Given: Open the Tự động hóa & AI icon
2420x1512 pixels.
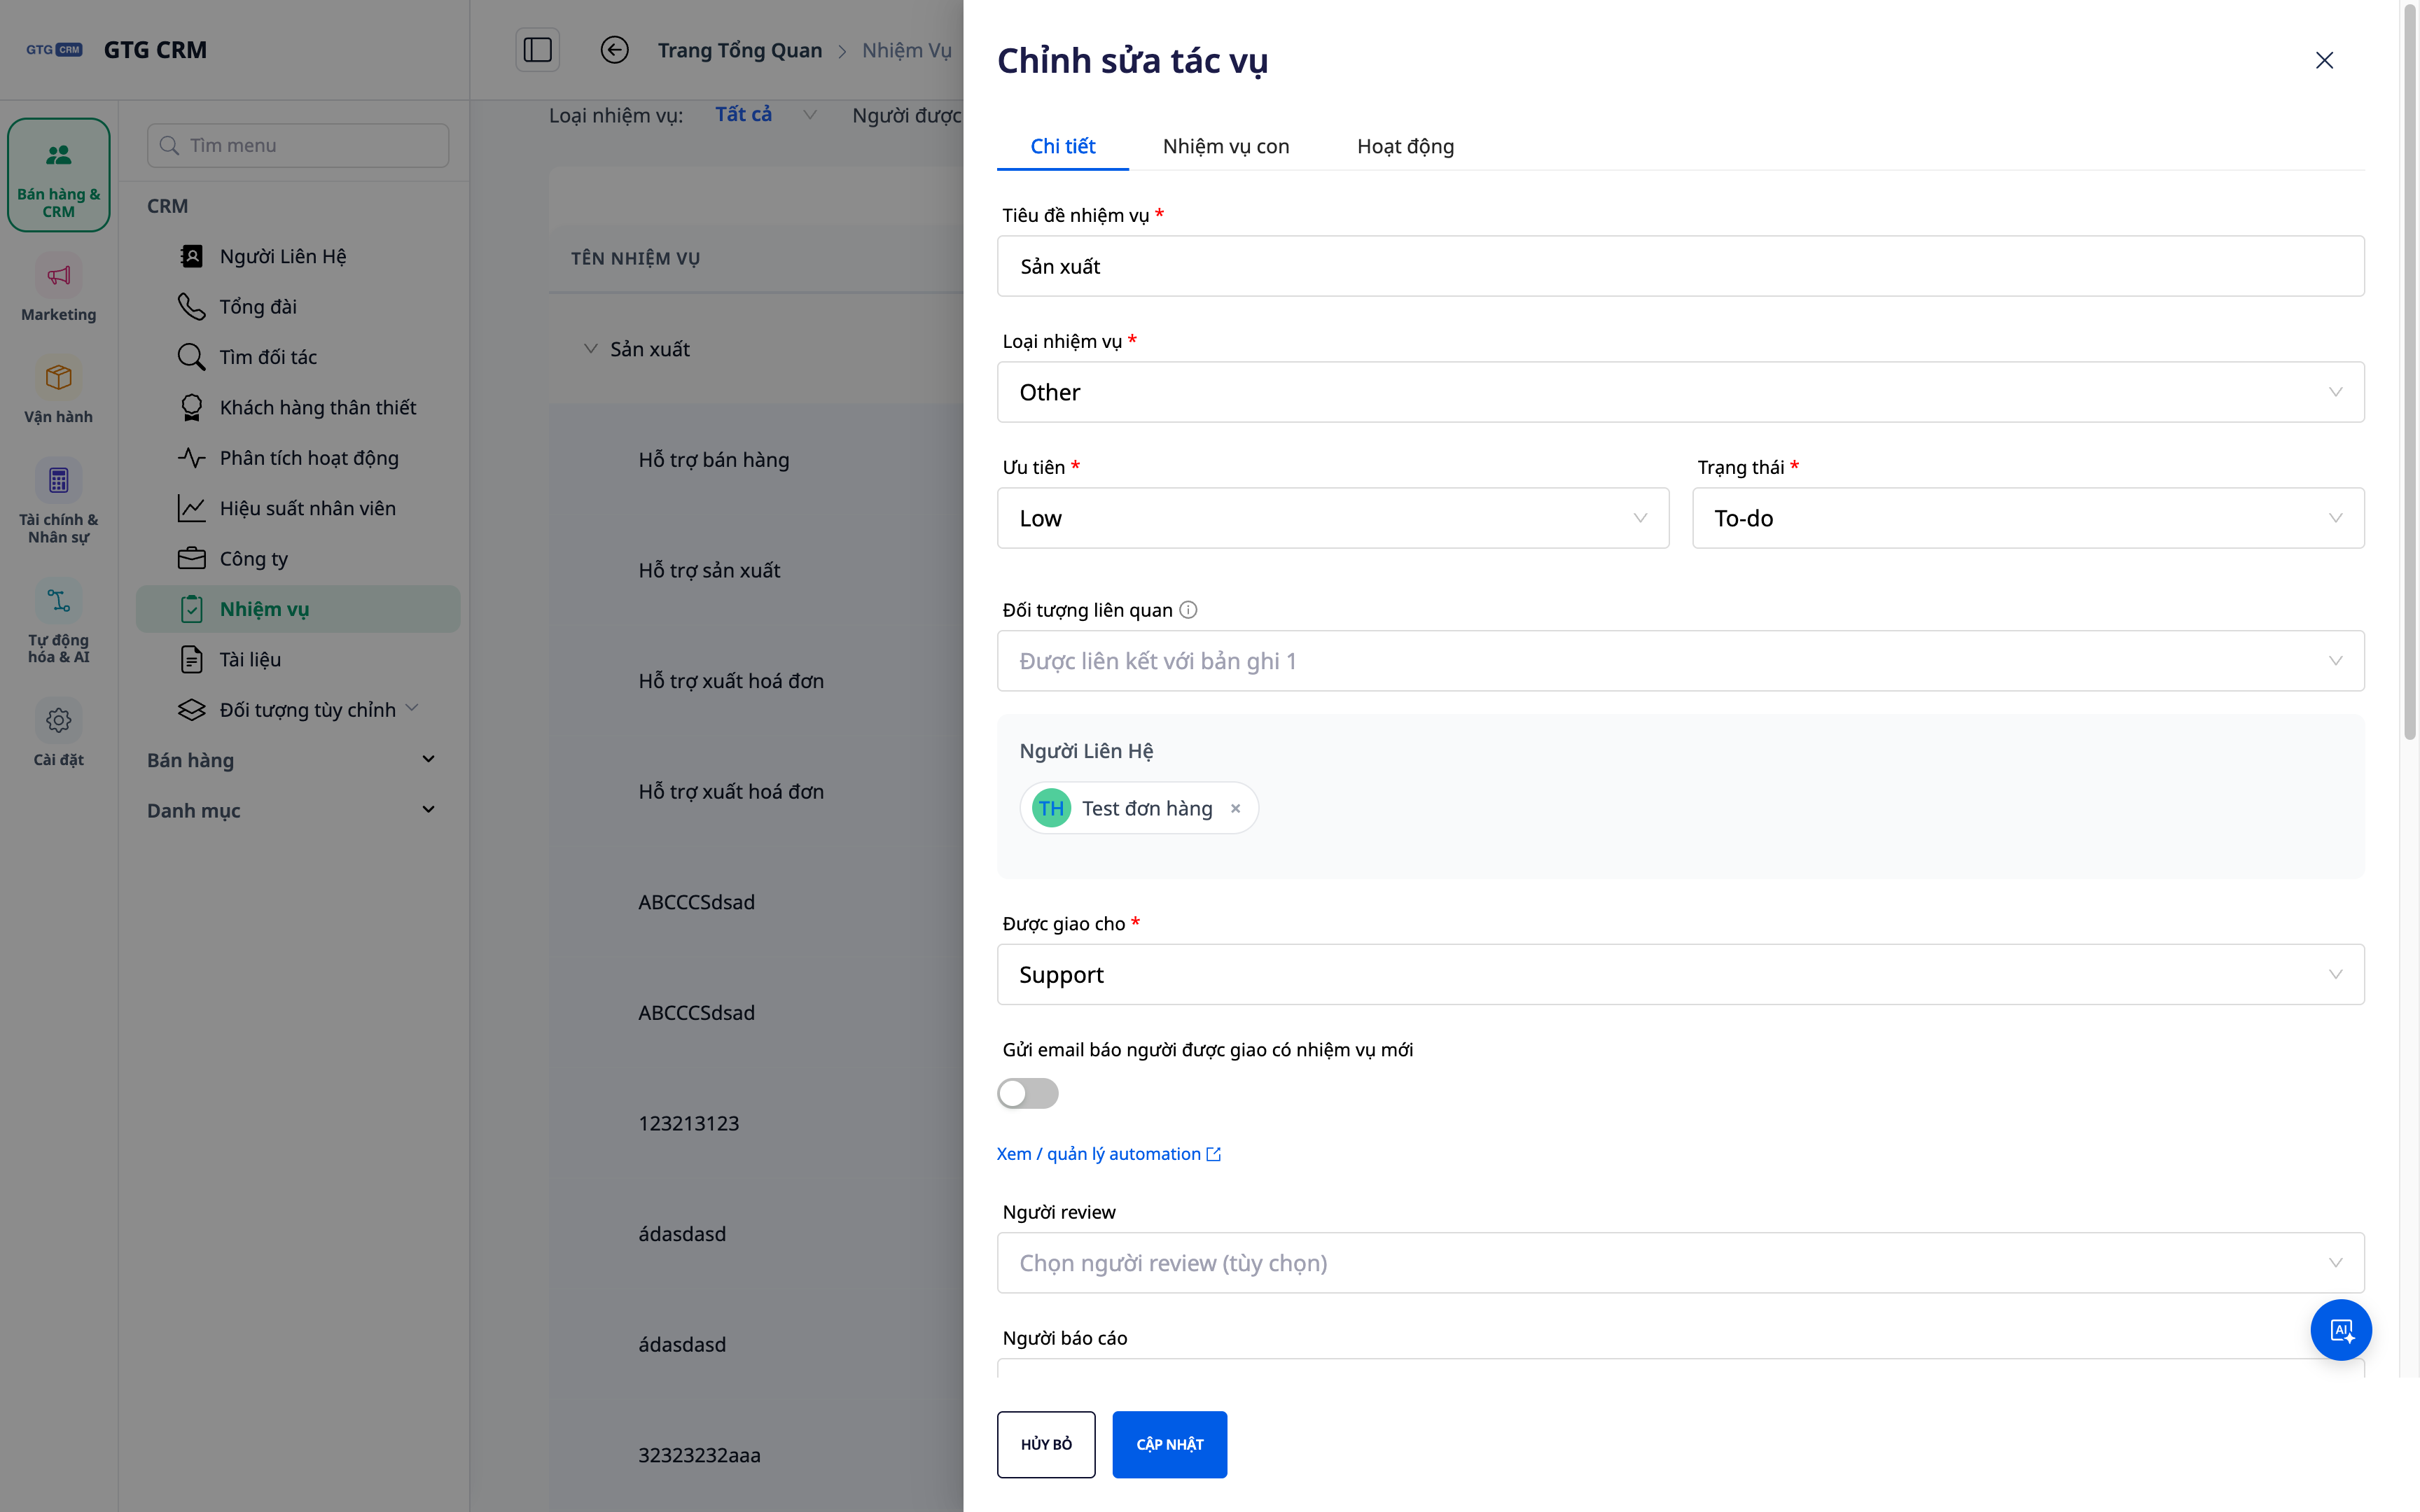Looking at the screenshot, I should tap(58, 601).
